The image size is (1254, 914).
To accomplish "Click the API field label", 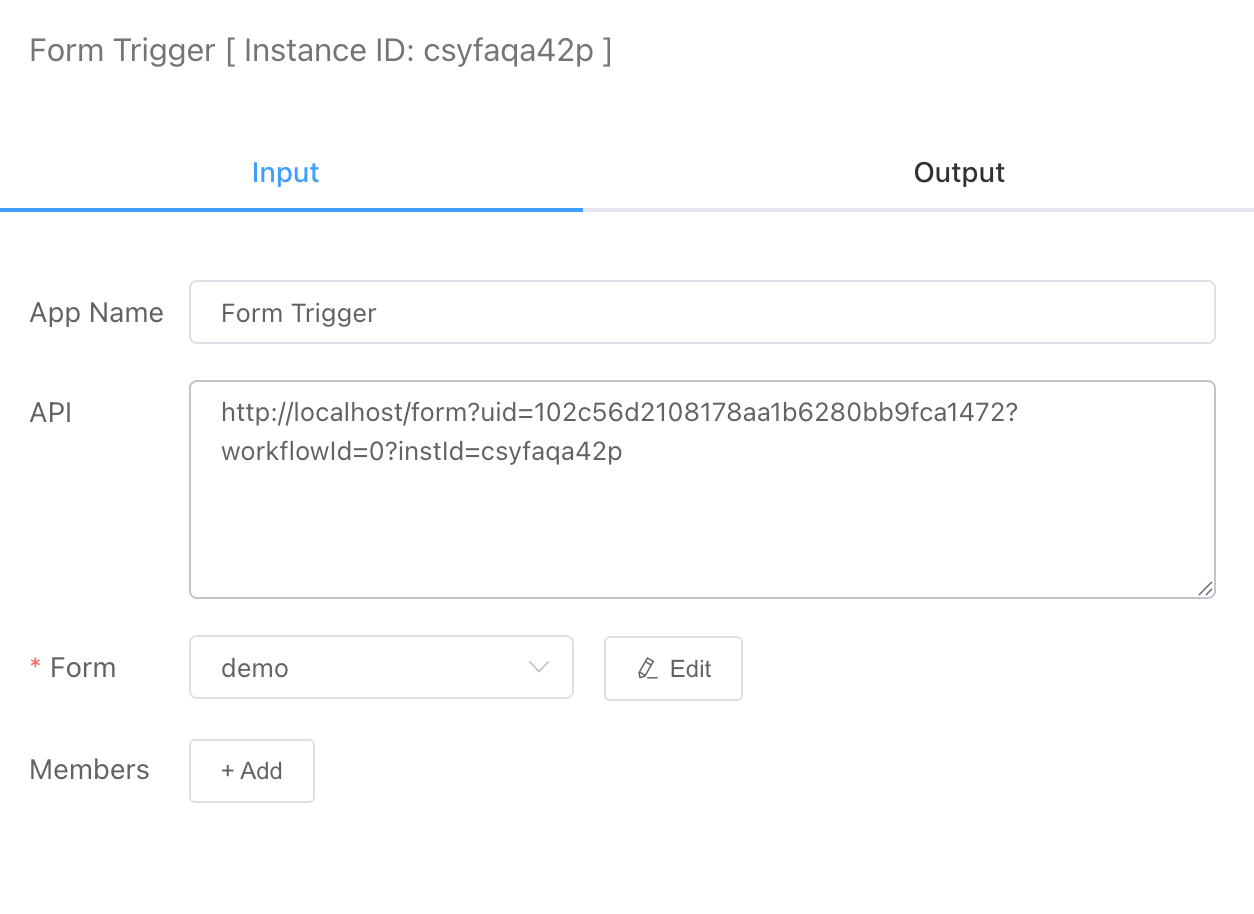I will pos(51,412).
